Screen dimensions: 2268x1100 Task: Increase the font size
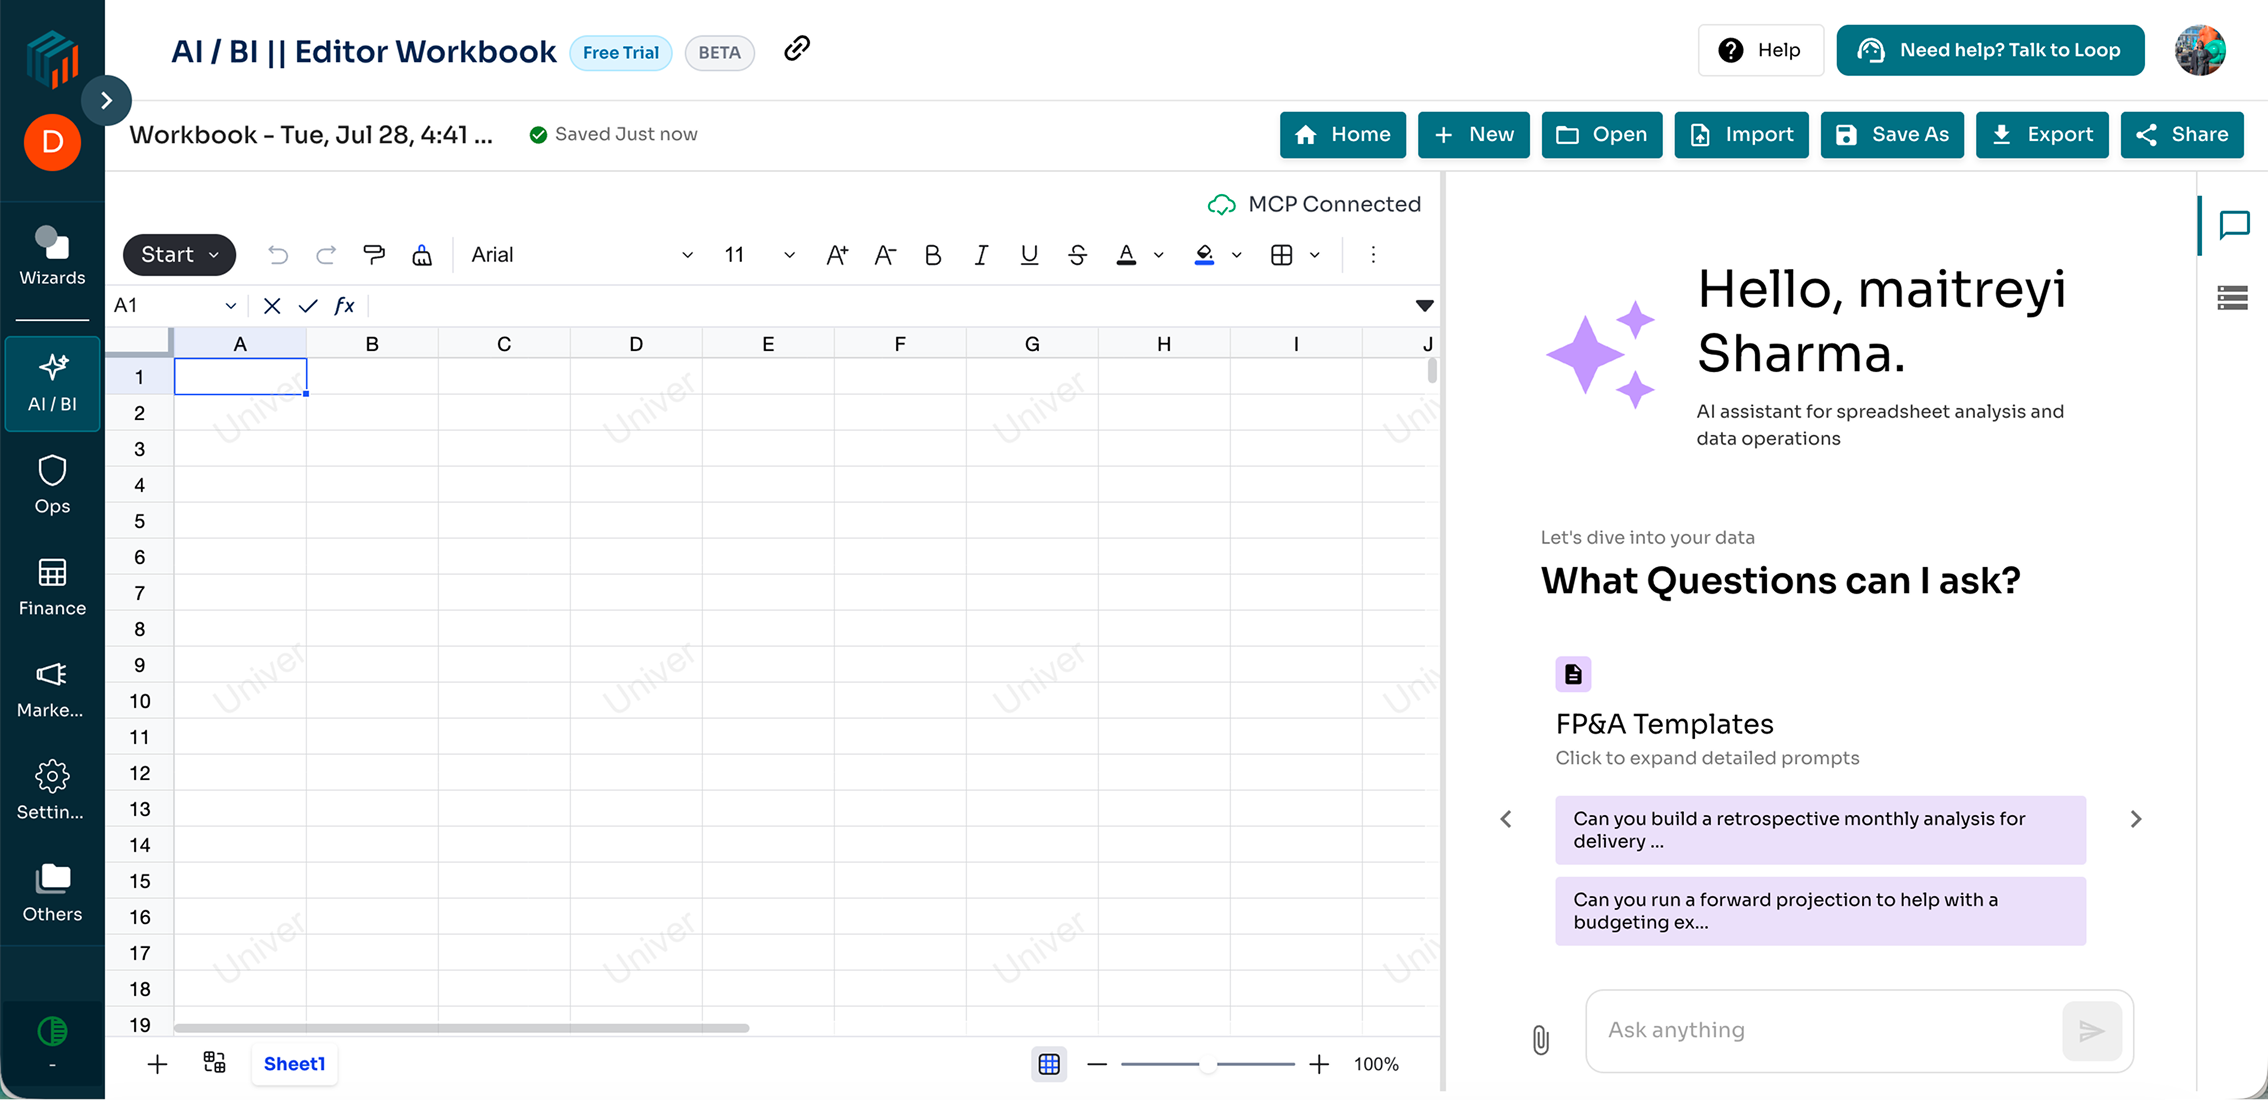[837, 255]
